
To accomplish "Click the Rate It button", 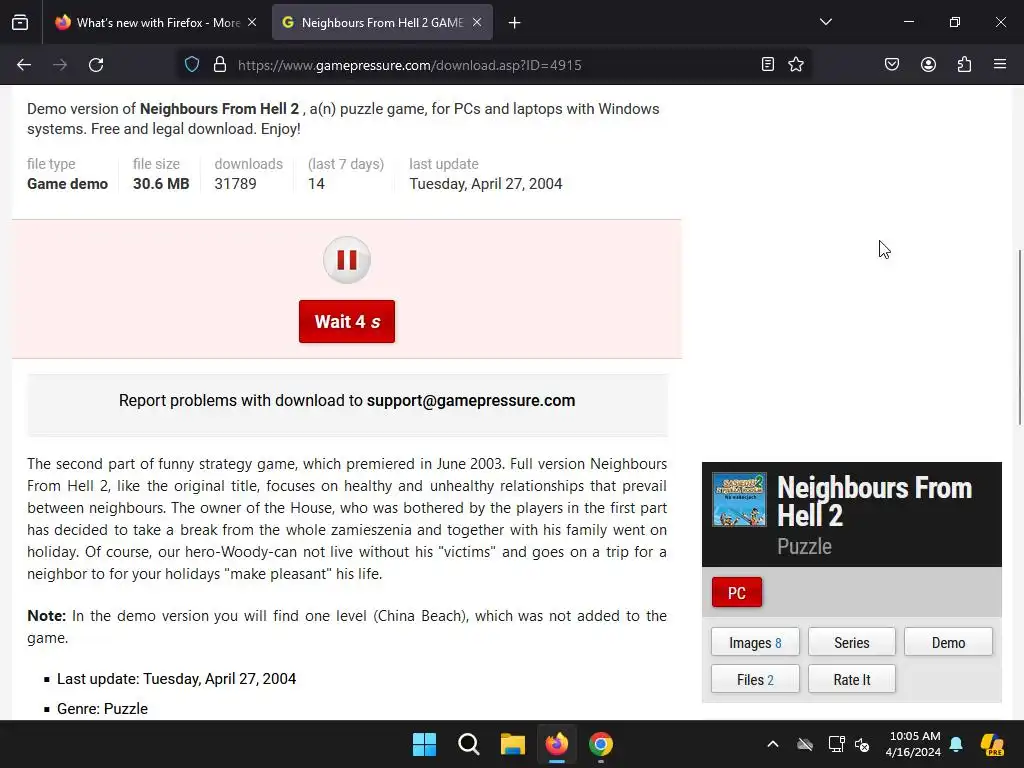I will point(852,679).
